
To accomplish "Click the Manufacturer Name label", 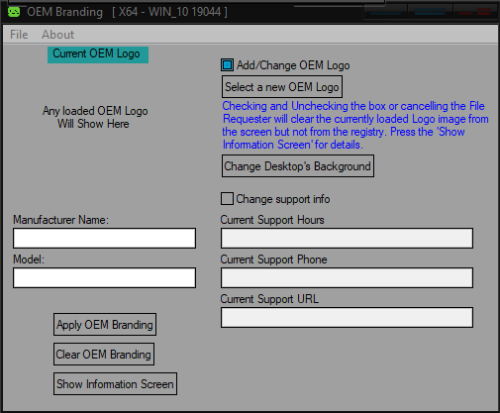I will coord(61,220).
